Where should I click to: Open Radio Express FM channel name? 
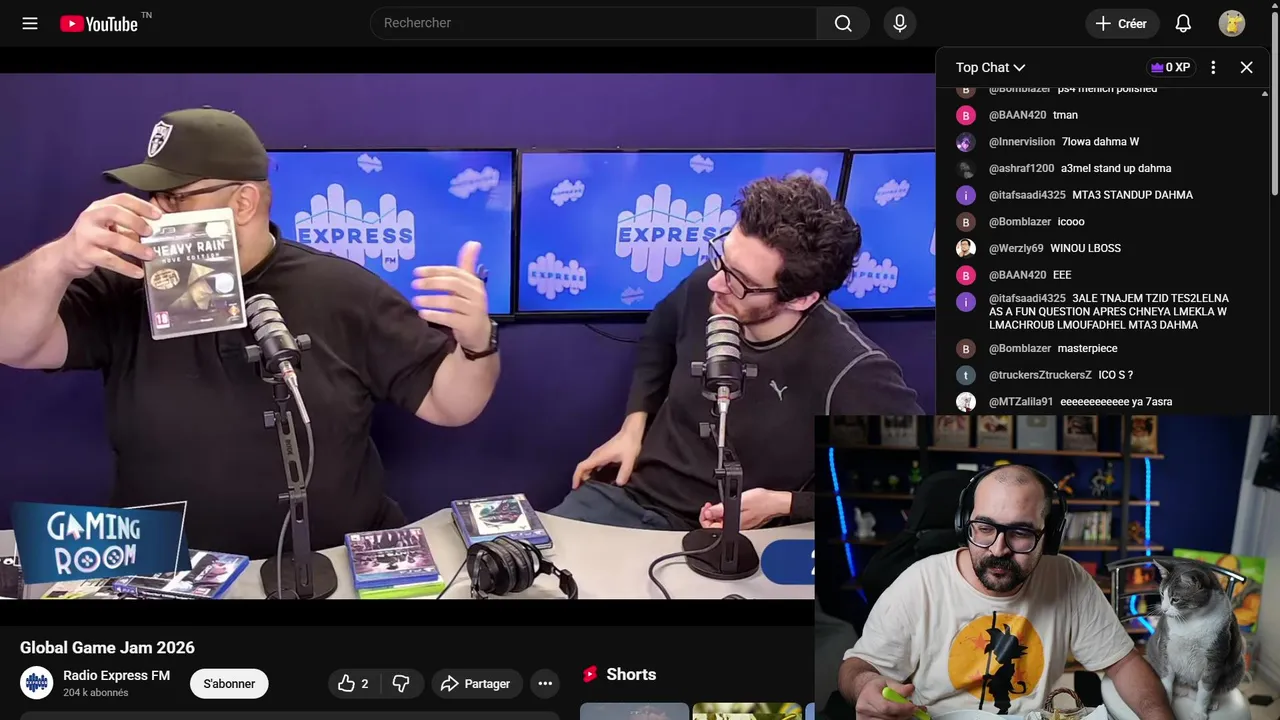coord(116,675)
